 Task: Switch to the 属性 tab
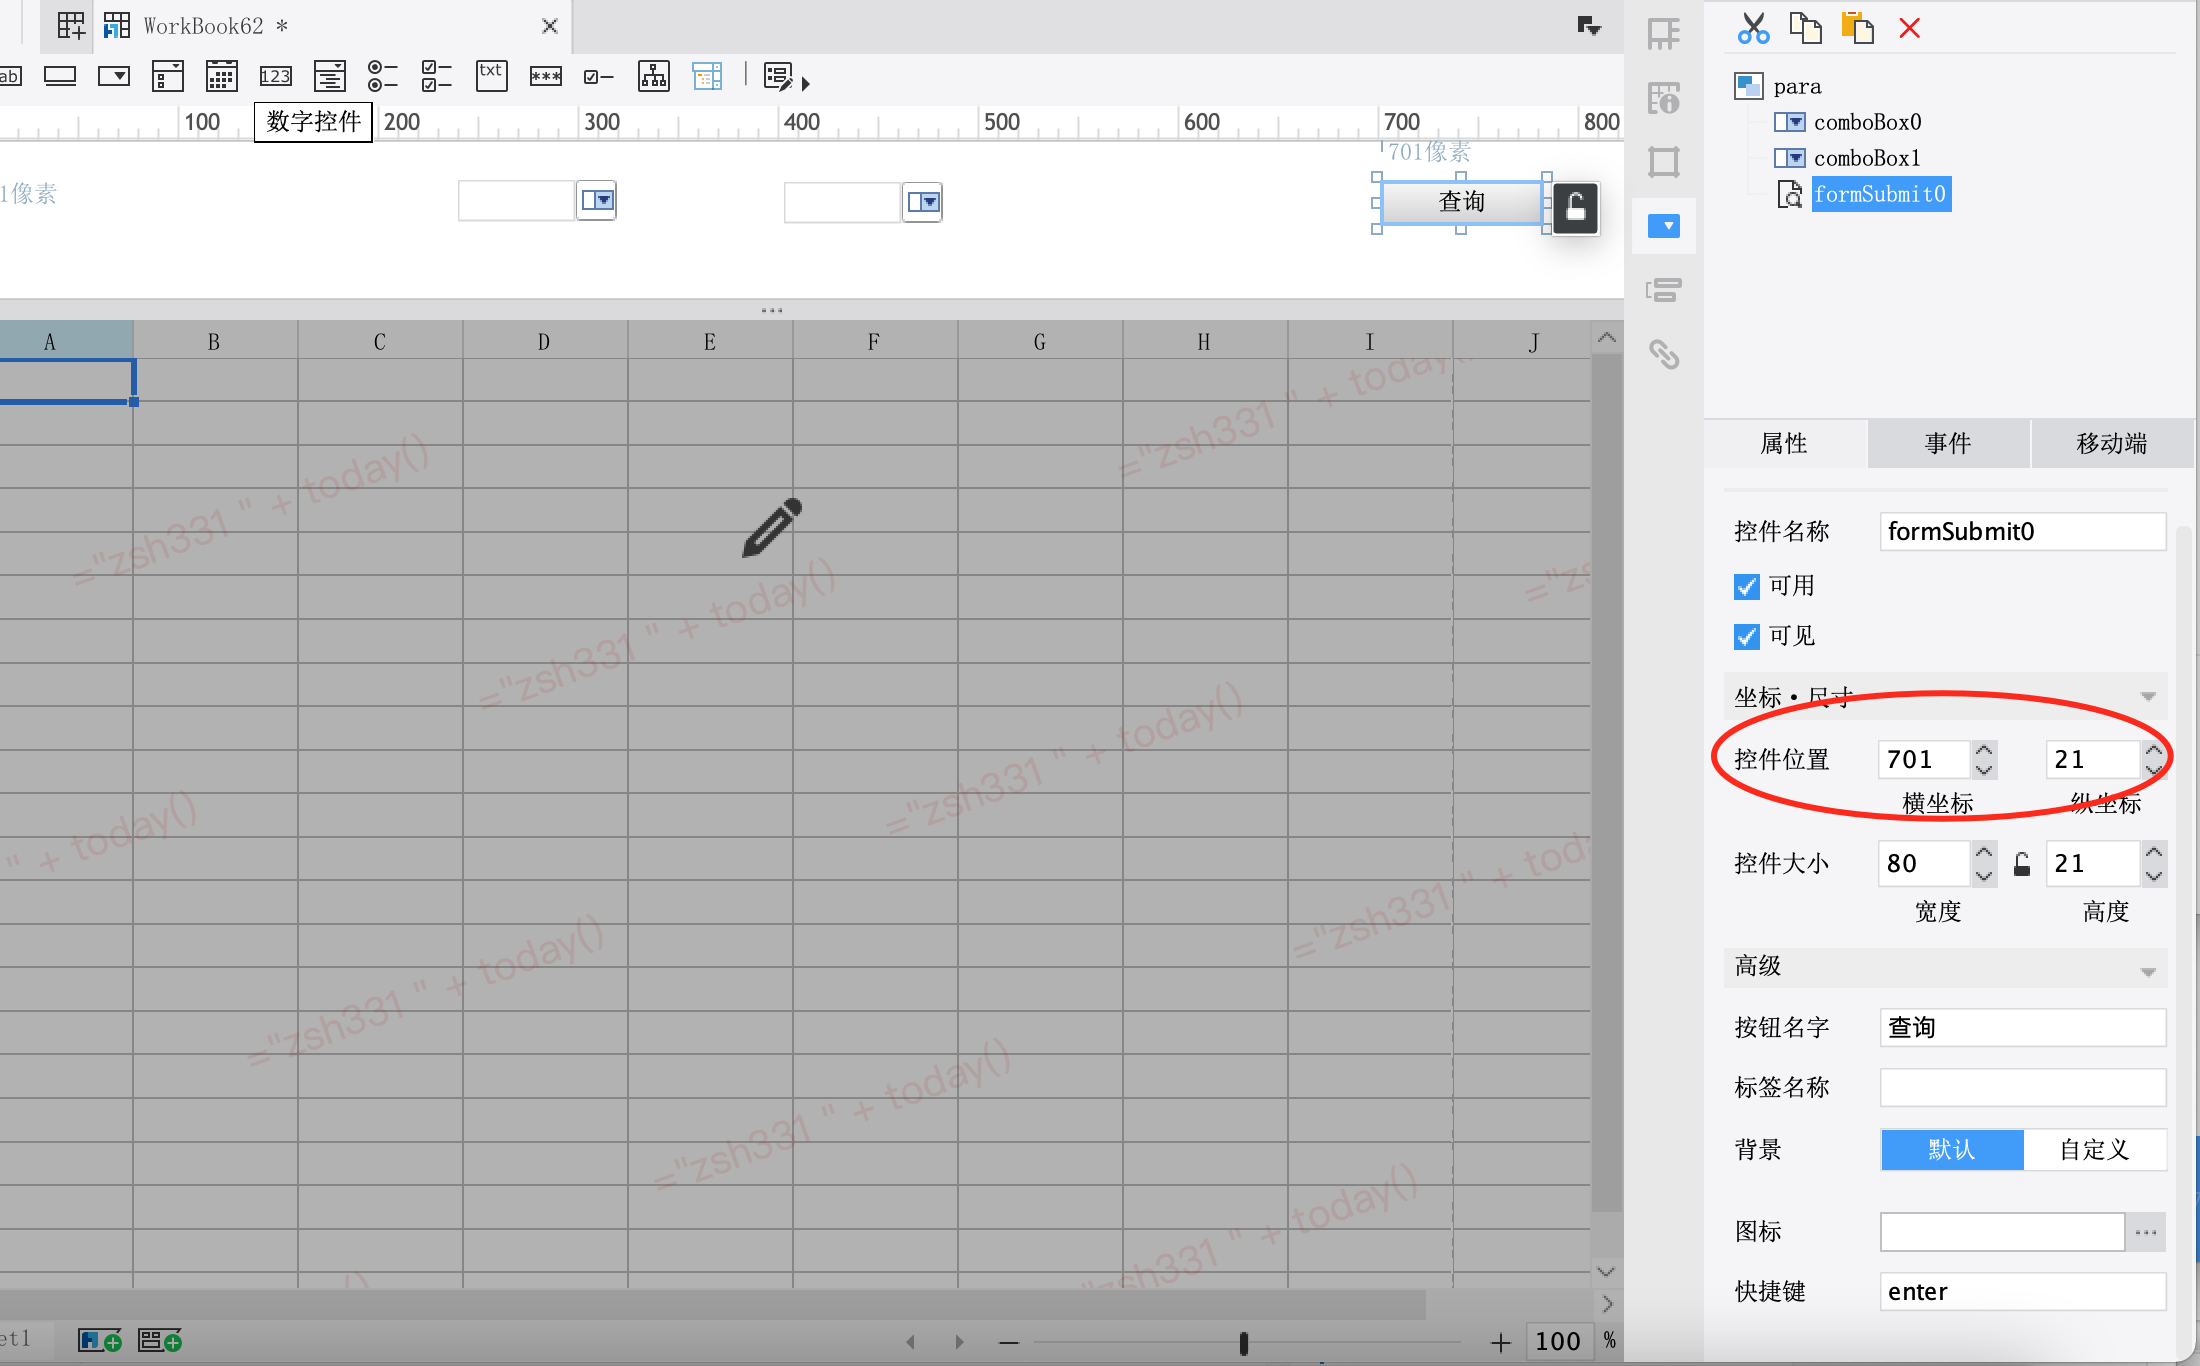(x=1784, y=443)
